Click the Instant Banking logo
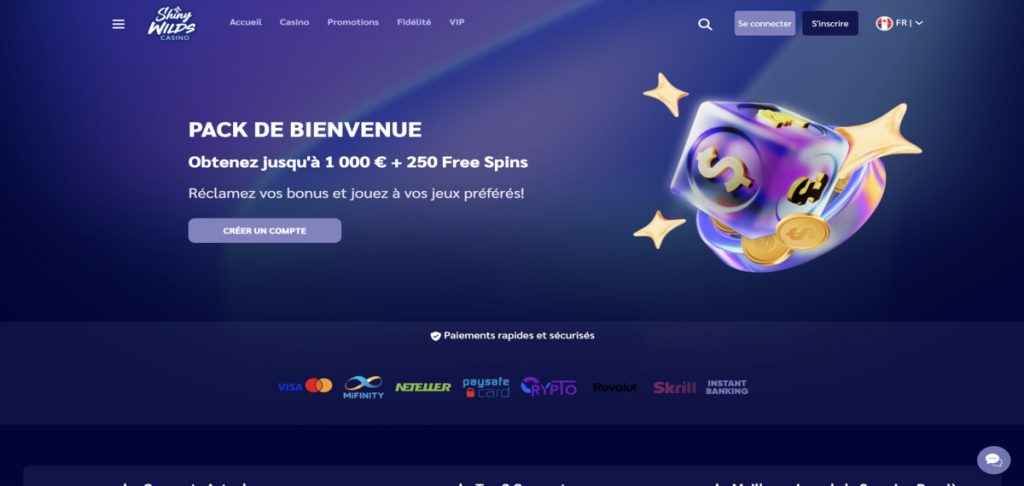Image resolution: width=1024 pixels, height=486 pixels. 727,387
